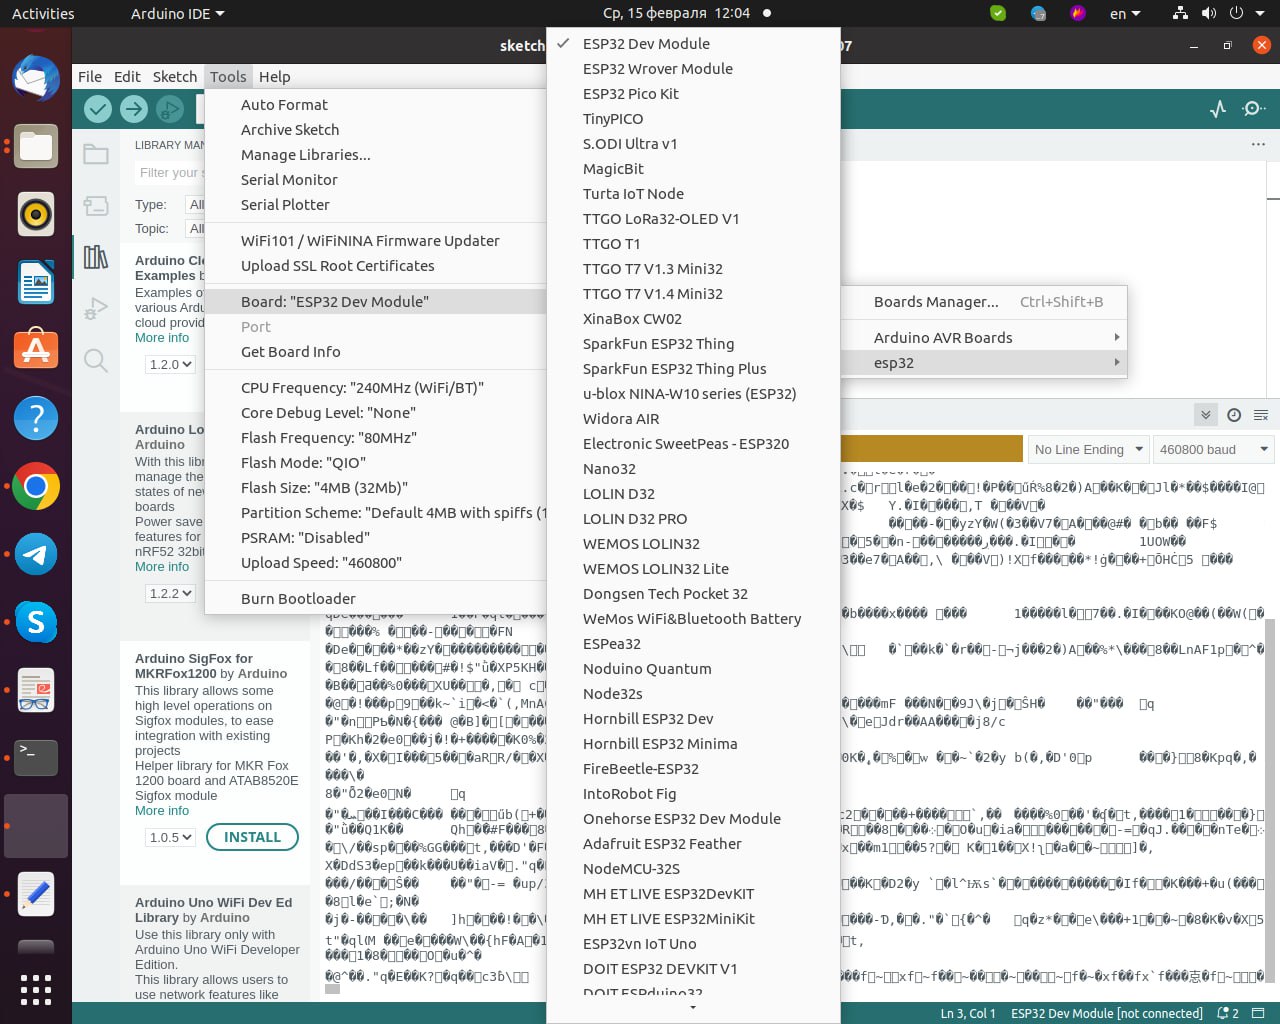Open notifications bell in status bar
This screenshot has width=1280, height=1024.
[1228, 1013]
